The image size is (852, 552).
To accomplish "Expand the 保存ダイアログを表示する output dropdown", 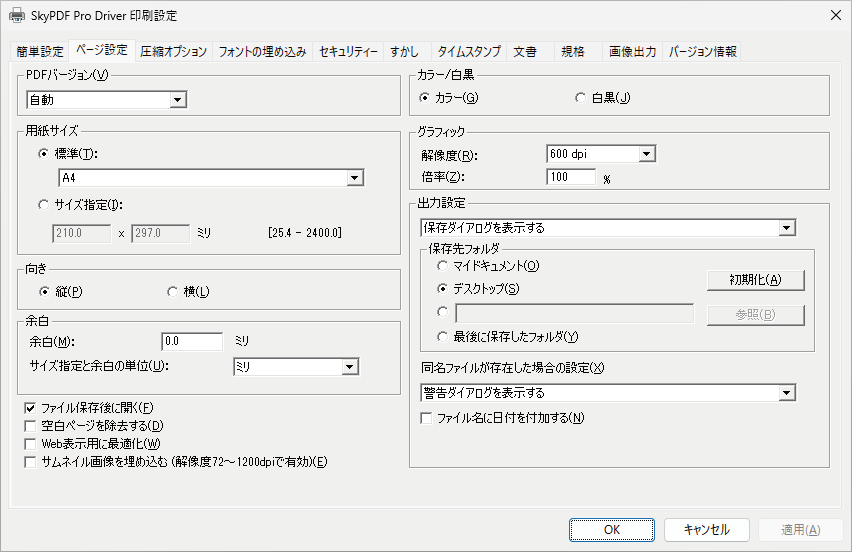I will 609,228.
